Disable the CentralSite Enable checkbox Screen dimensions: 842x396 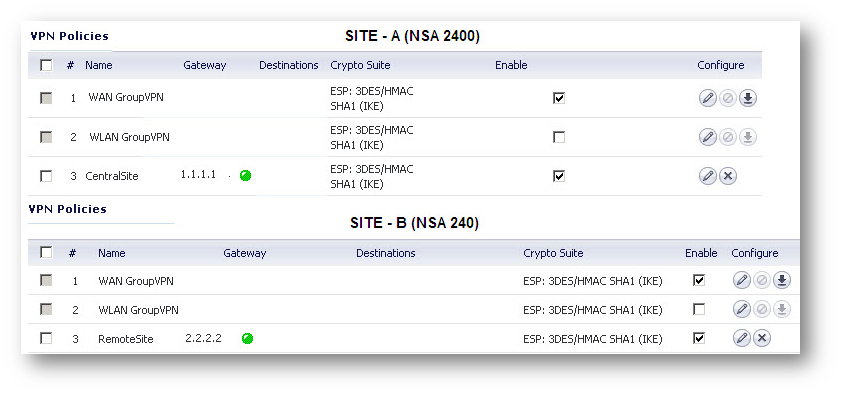tap(559, 176)
